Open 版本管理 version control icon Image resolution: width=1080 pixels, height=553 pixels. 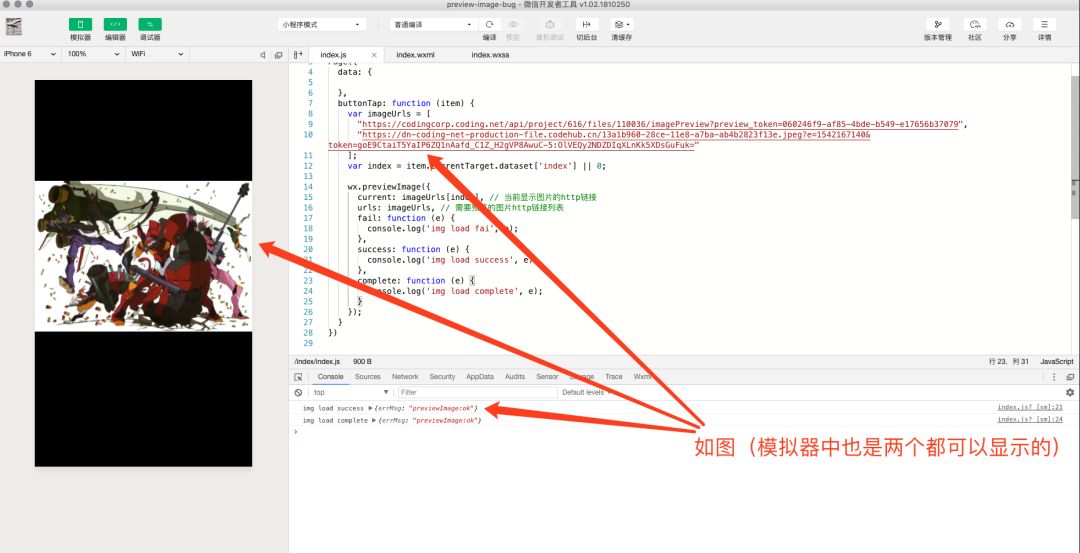point(937,24)
